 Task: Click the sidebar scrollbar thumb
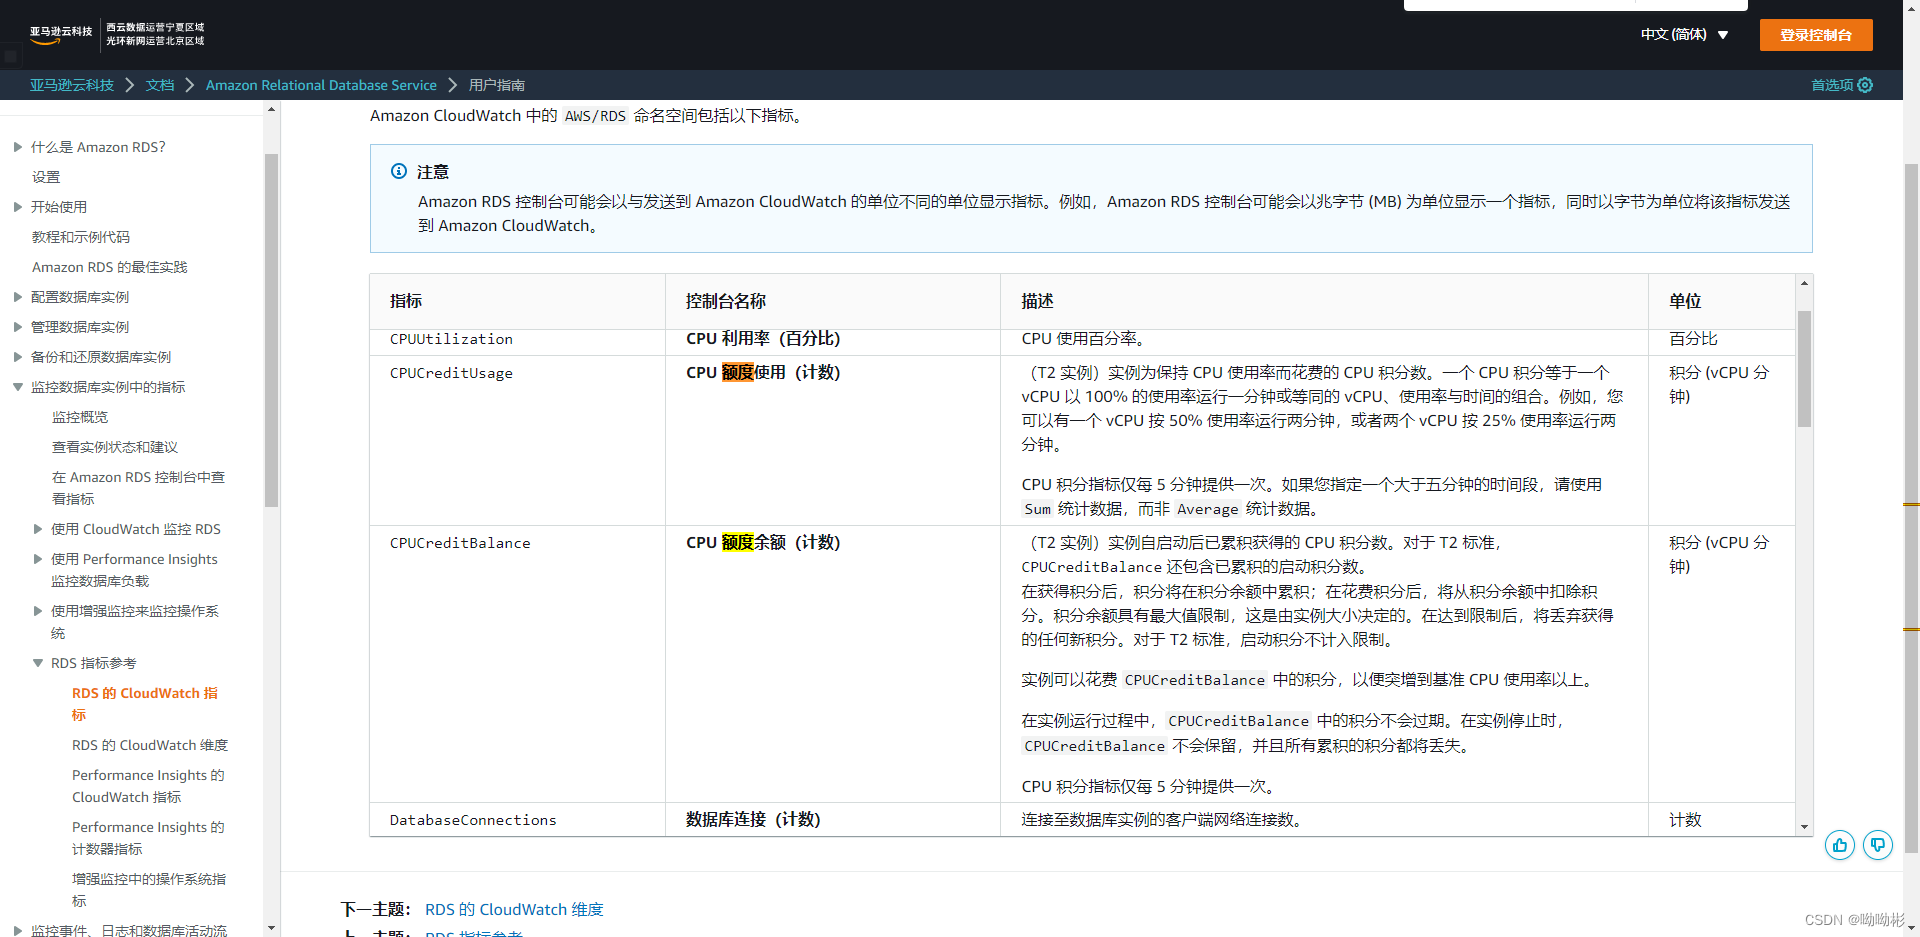coord(271,330)
